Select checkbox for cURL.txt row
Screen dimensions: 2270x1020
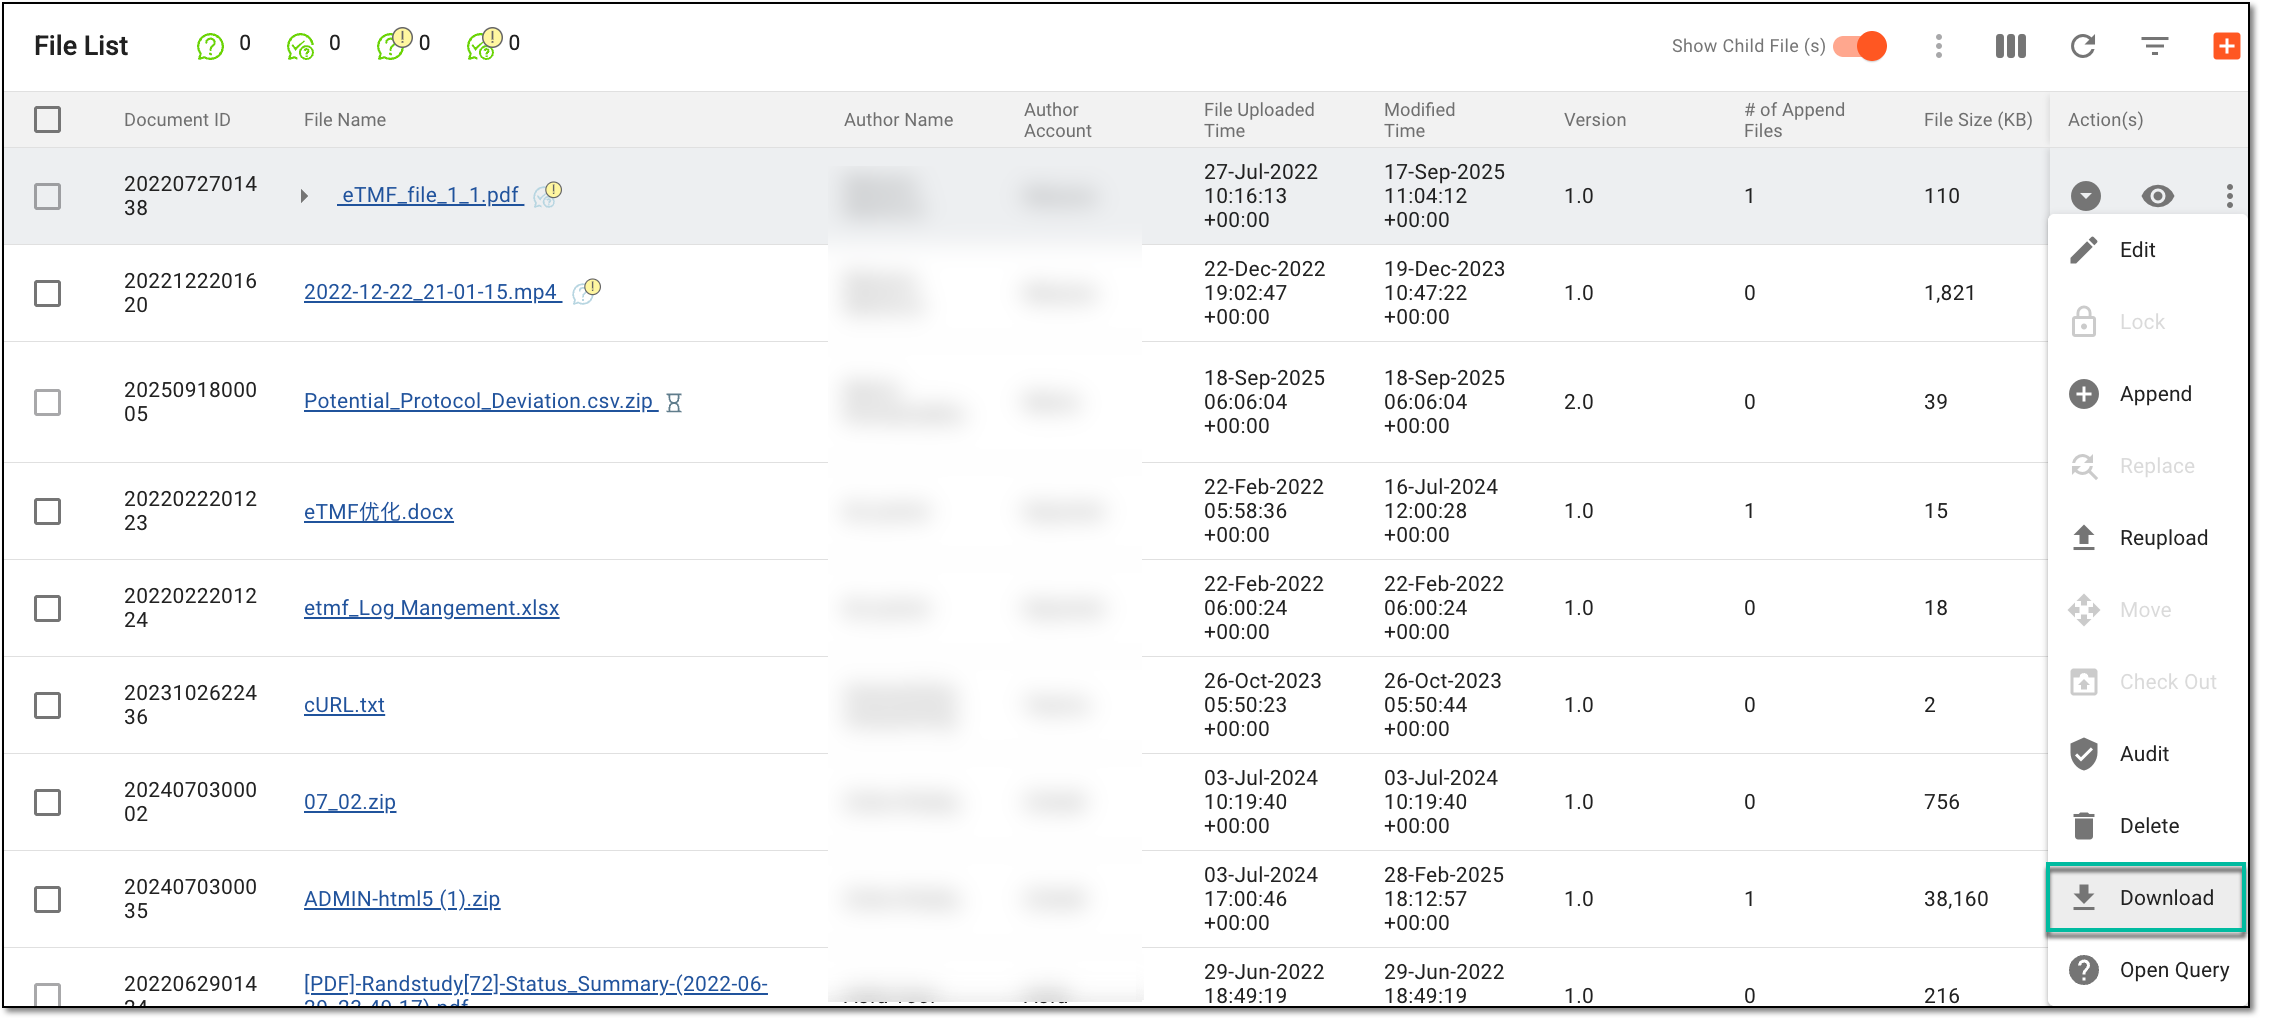click(x=47, y=705)
